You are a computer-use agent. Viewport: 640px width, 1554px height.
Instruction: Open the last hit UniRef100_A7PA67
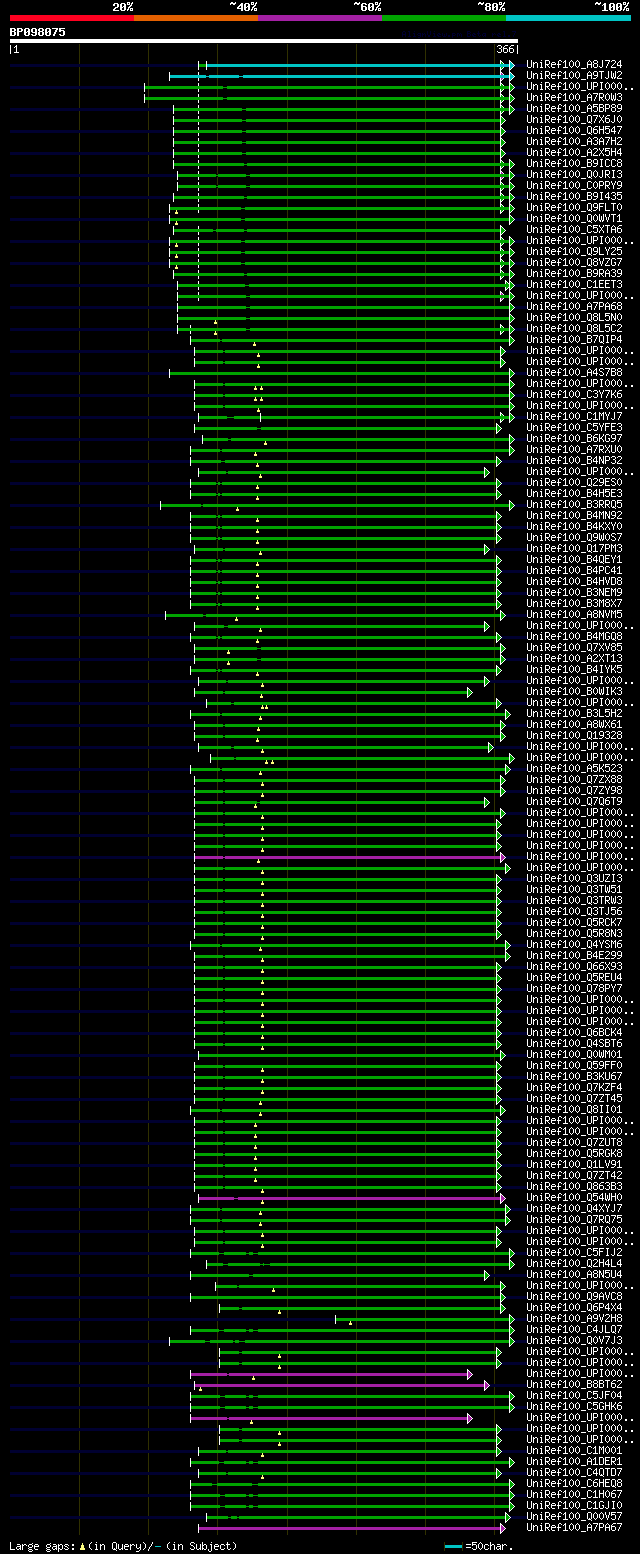click(574, 1528)
